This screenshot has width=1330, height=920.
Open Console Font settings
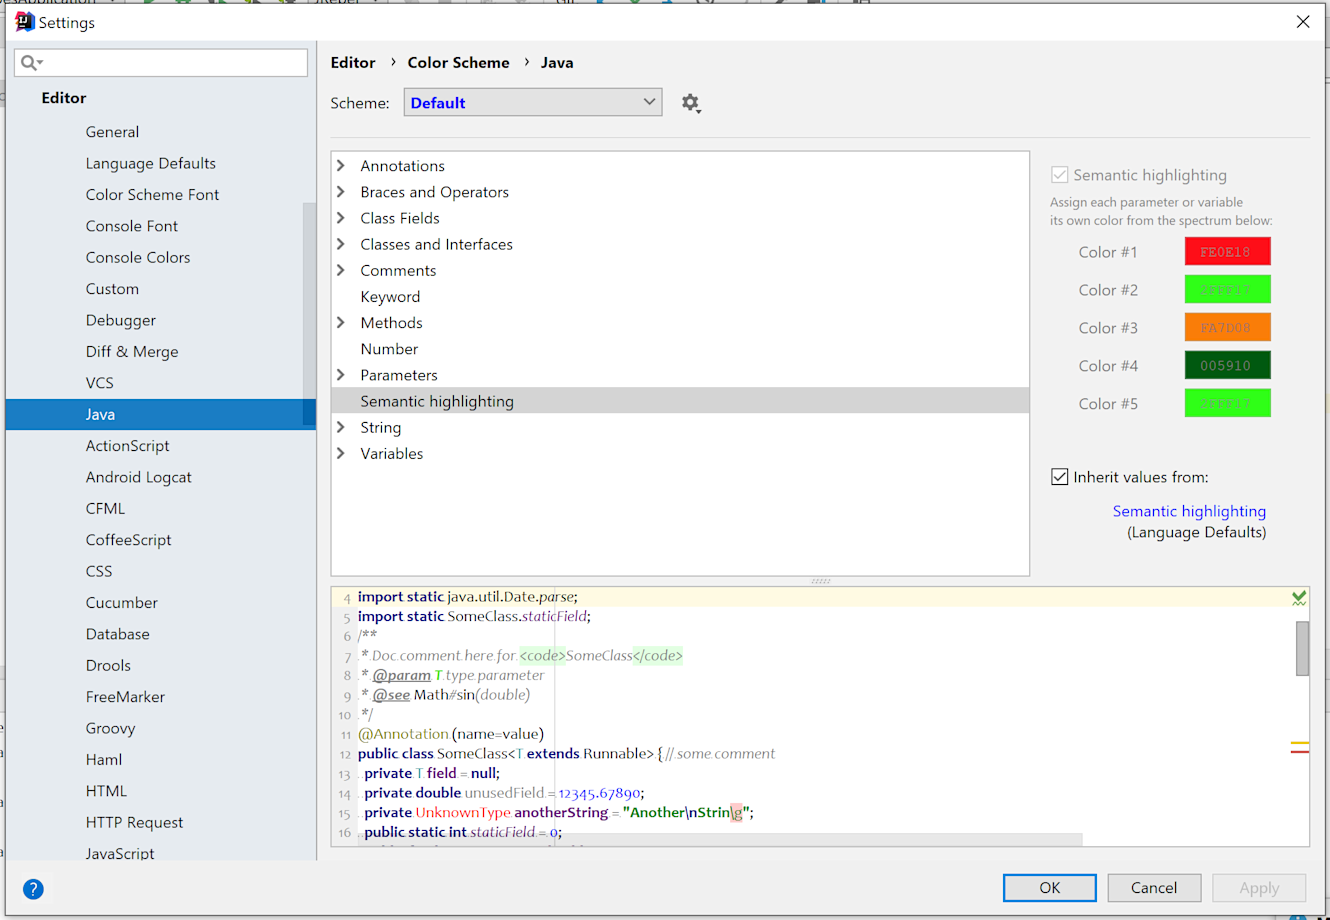coord(131,226)
